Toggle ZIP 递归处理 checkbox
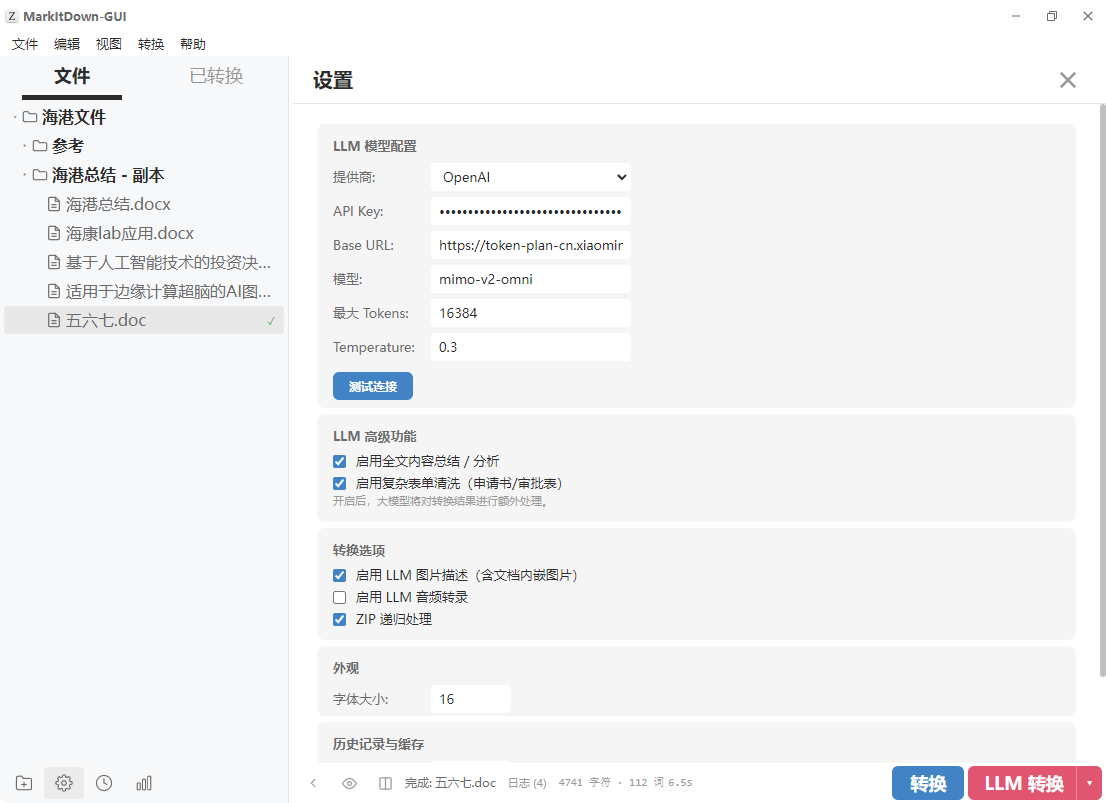 click(339, 620)
